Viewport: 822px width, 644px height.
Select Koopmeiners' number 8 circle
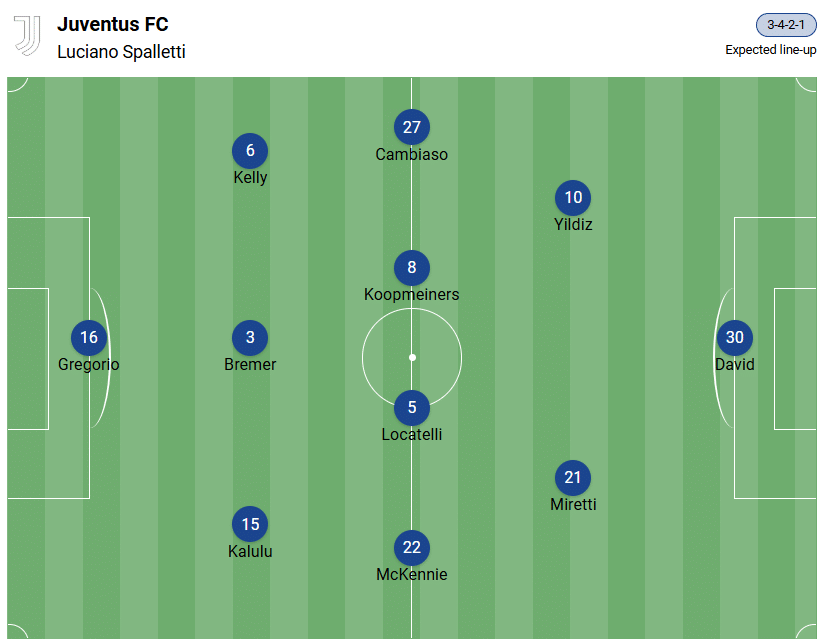point(412,268)
